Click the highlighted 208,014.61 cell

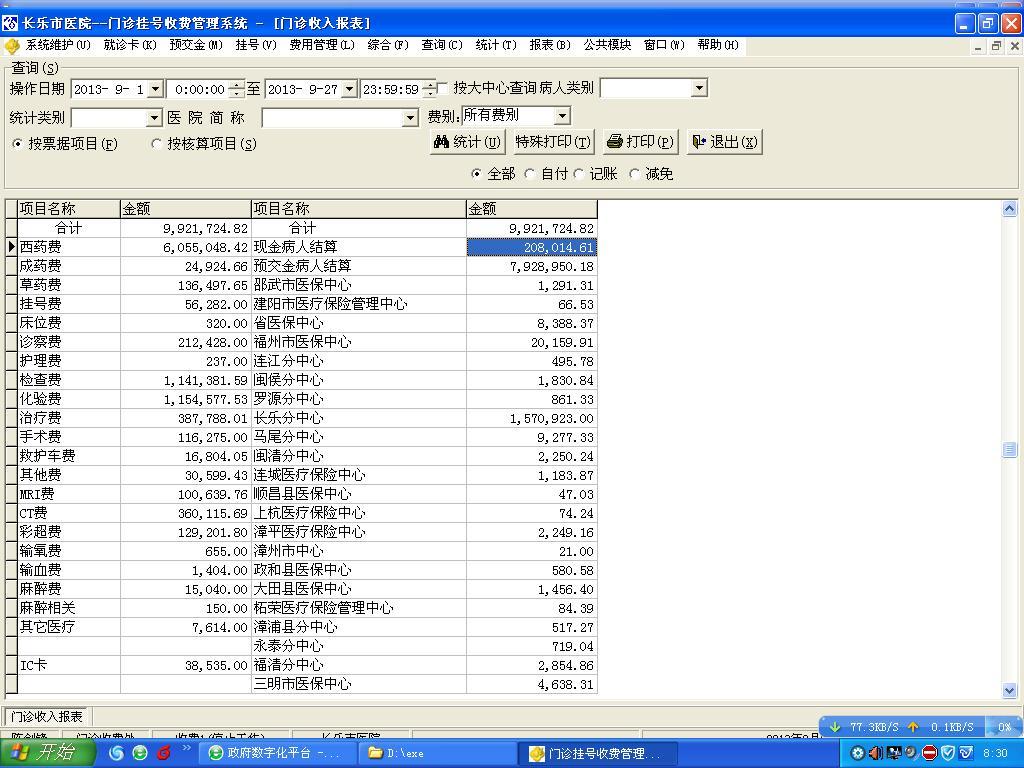pyautogui.click(x=532, y=247)
